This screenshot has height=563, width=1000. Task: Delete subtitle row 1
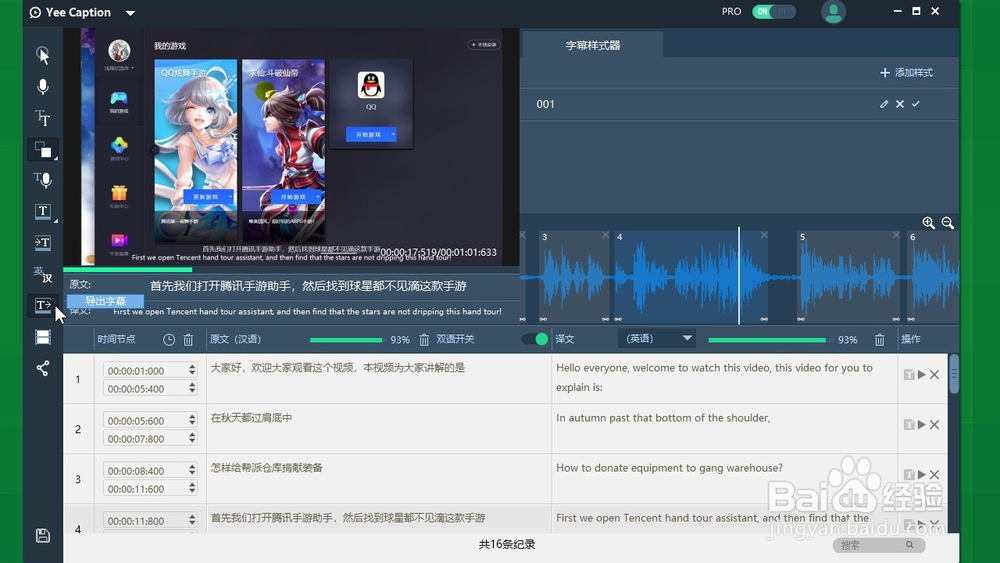pos(934,374)
